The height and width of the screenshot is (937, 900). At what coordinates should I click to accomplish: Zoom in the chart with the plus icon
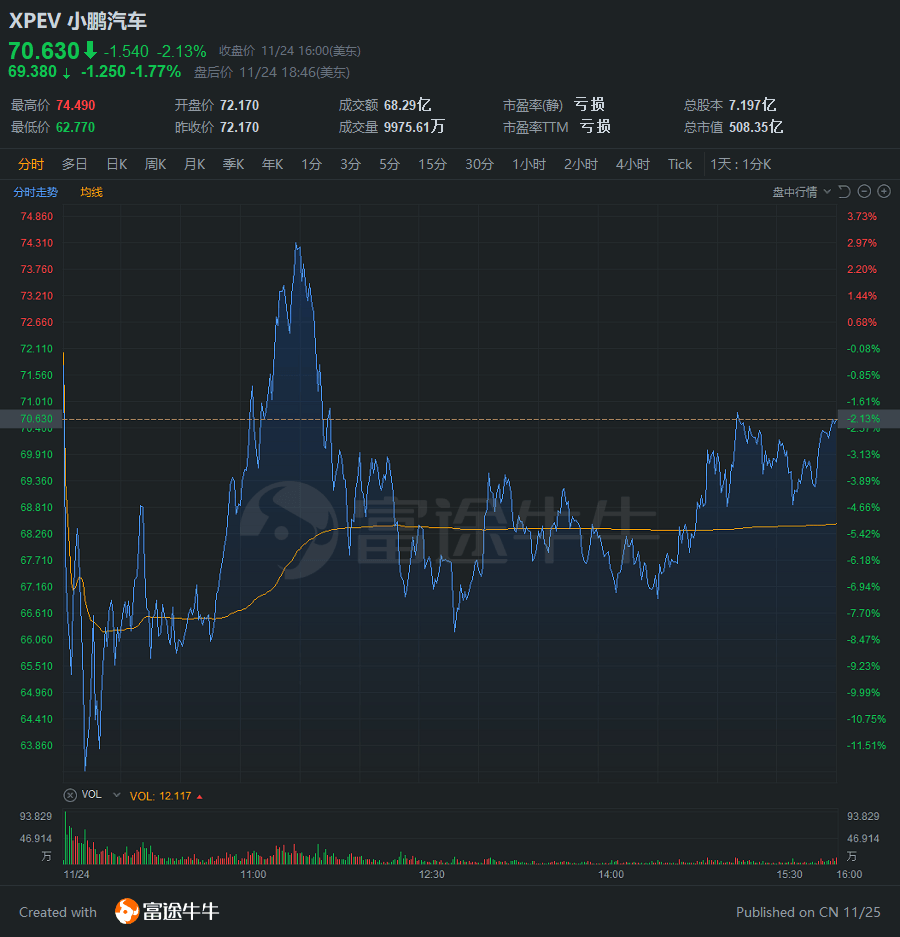884,192
